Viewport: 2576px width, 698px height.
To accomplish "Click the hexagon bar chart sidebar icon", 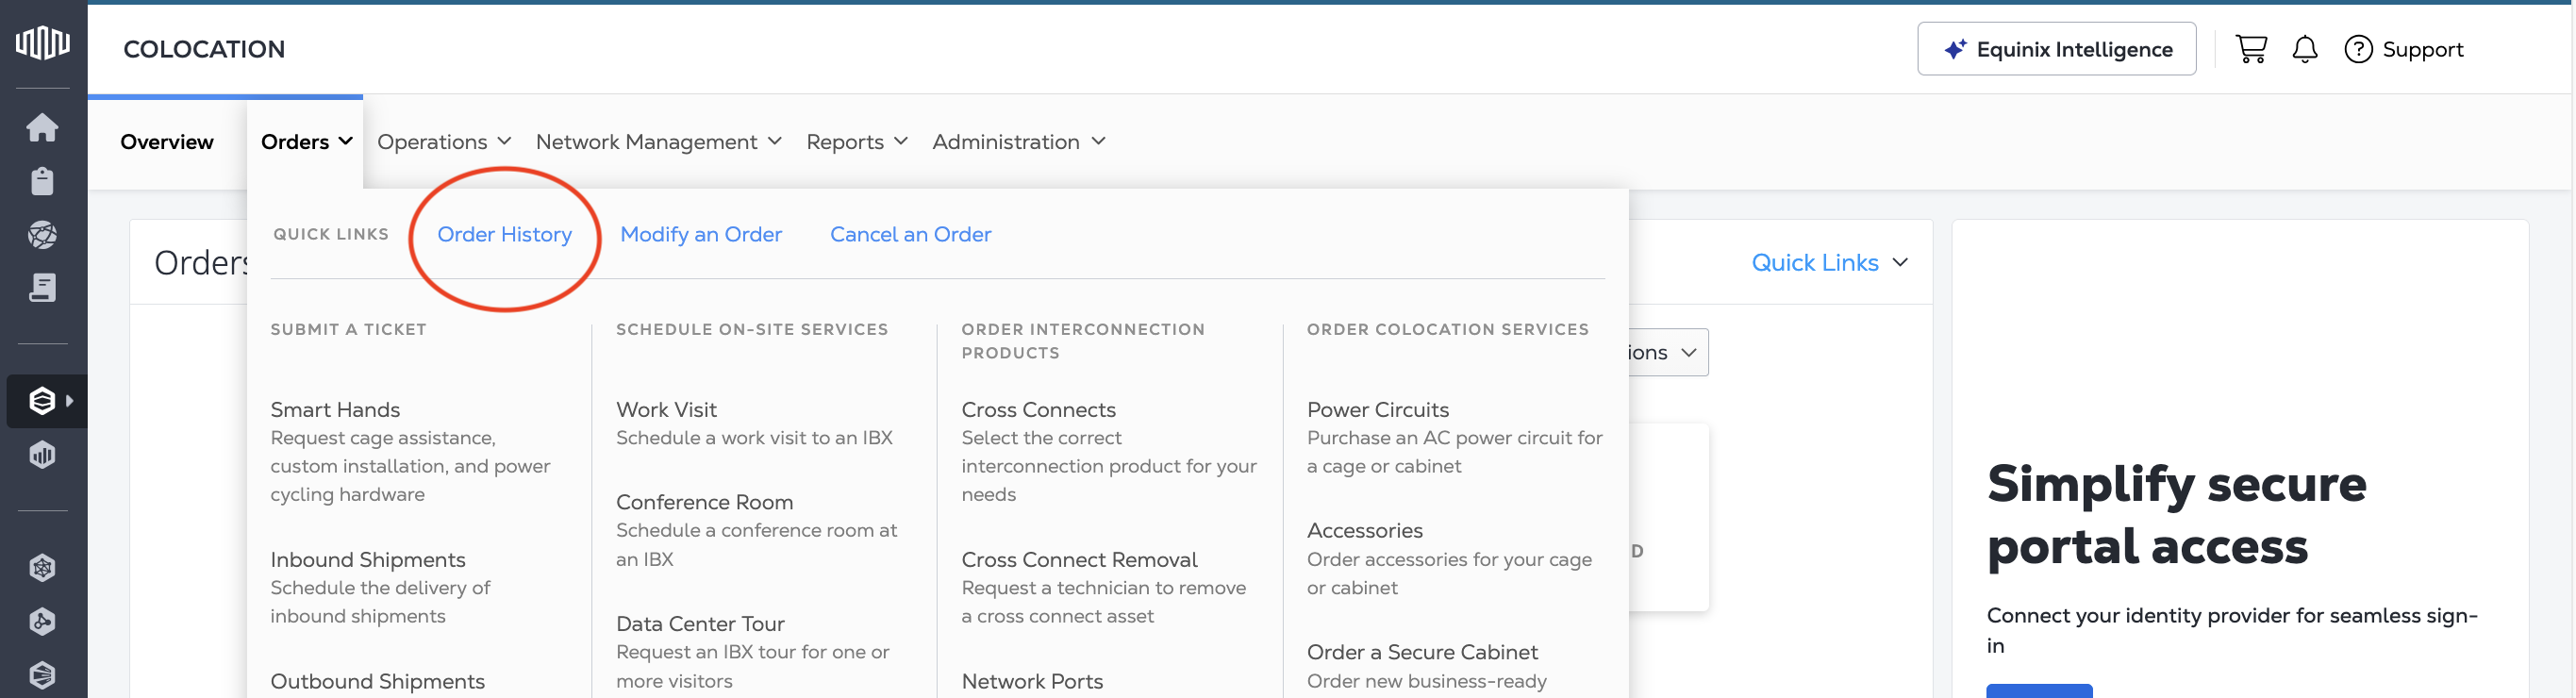I will click(x=42, y=455).
